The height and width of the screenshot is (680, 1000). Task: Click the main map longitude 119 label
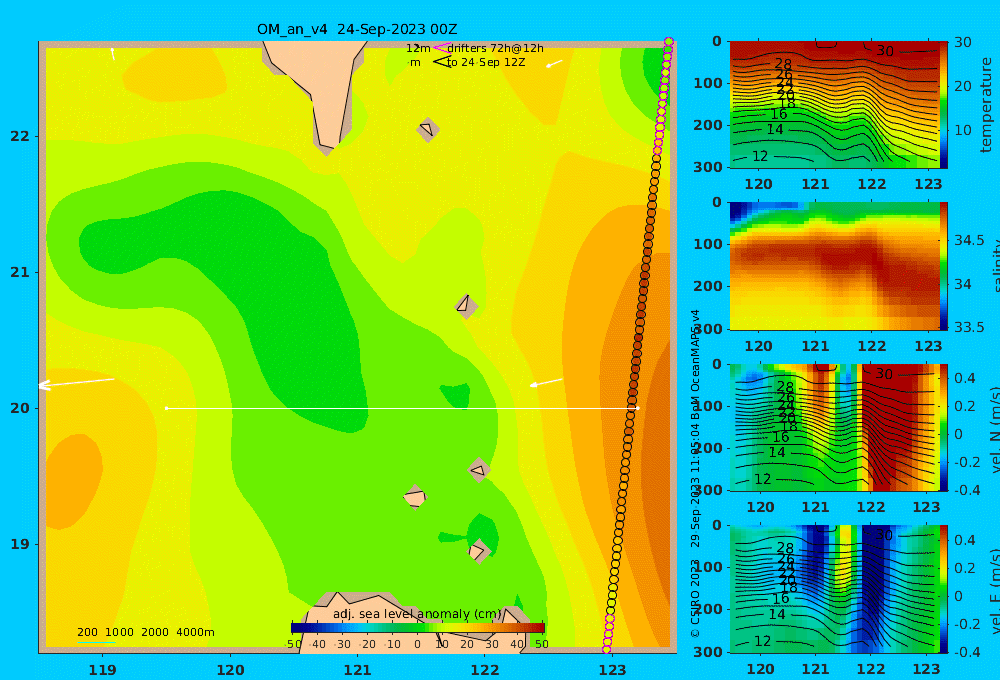tap(102, 670)
